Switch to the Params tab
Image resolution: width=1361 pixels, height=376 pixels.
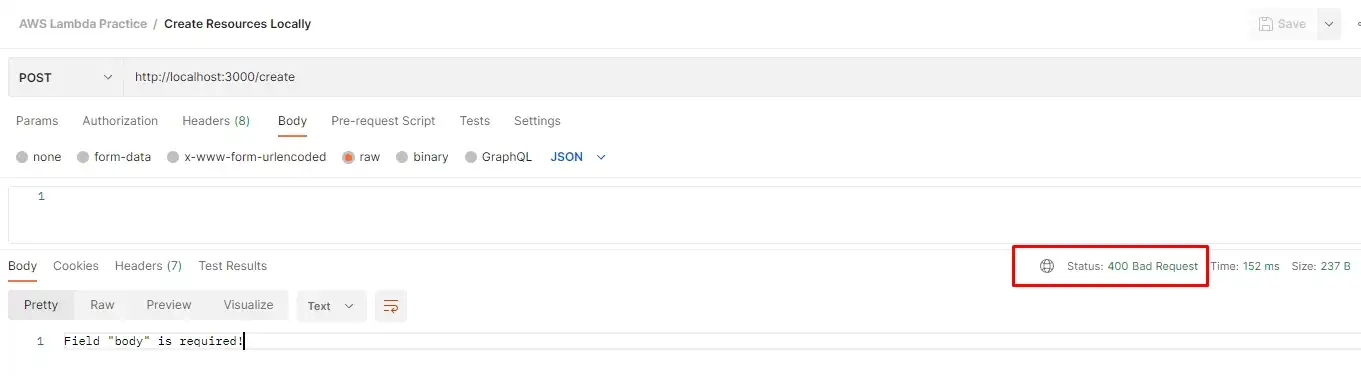[37, 121]
